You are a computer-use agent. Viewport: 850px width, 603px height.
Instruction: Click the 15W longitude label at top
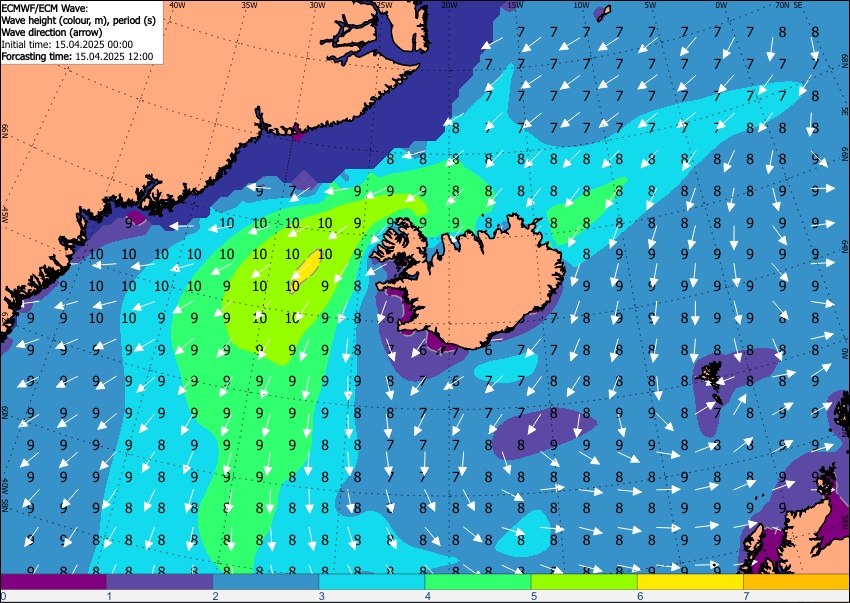pos(515,5)
